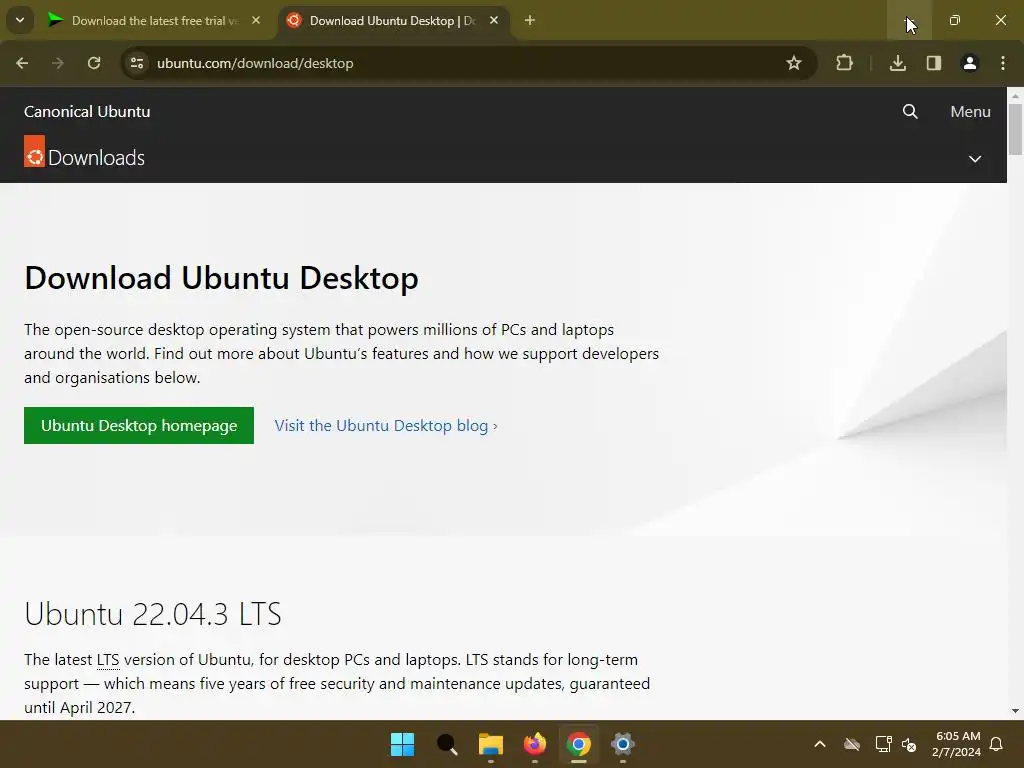This screenshot has width=1024, height=768.
Task: Select the Download Ubuntu Desktop tab
Action: pos(394,21)
